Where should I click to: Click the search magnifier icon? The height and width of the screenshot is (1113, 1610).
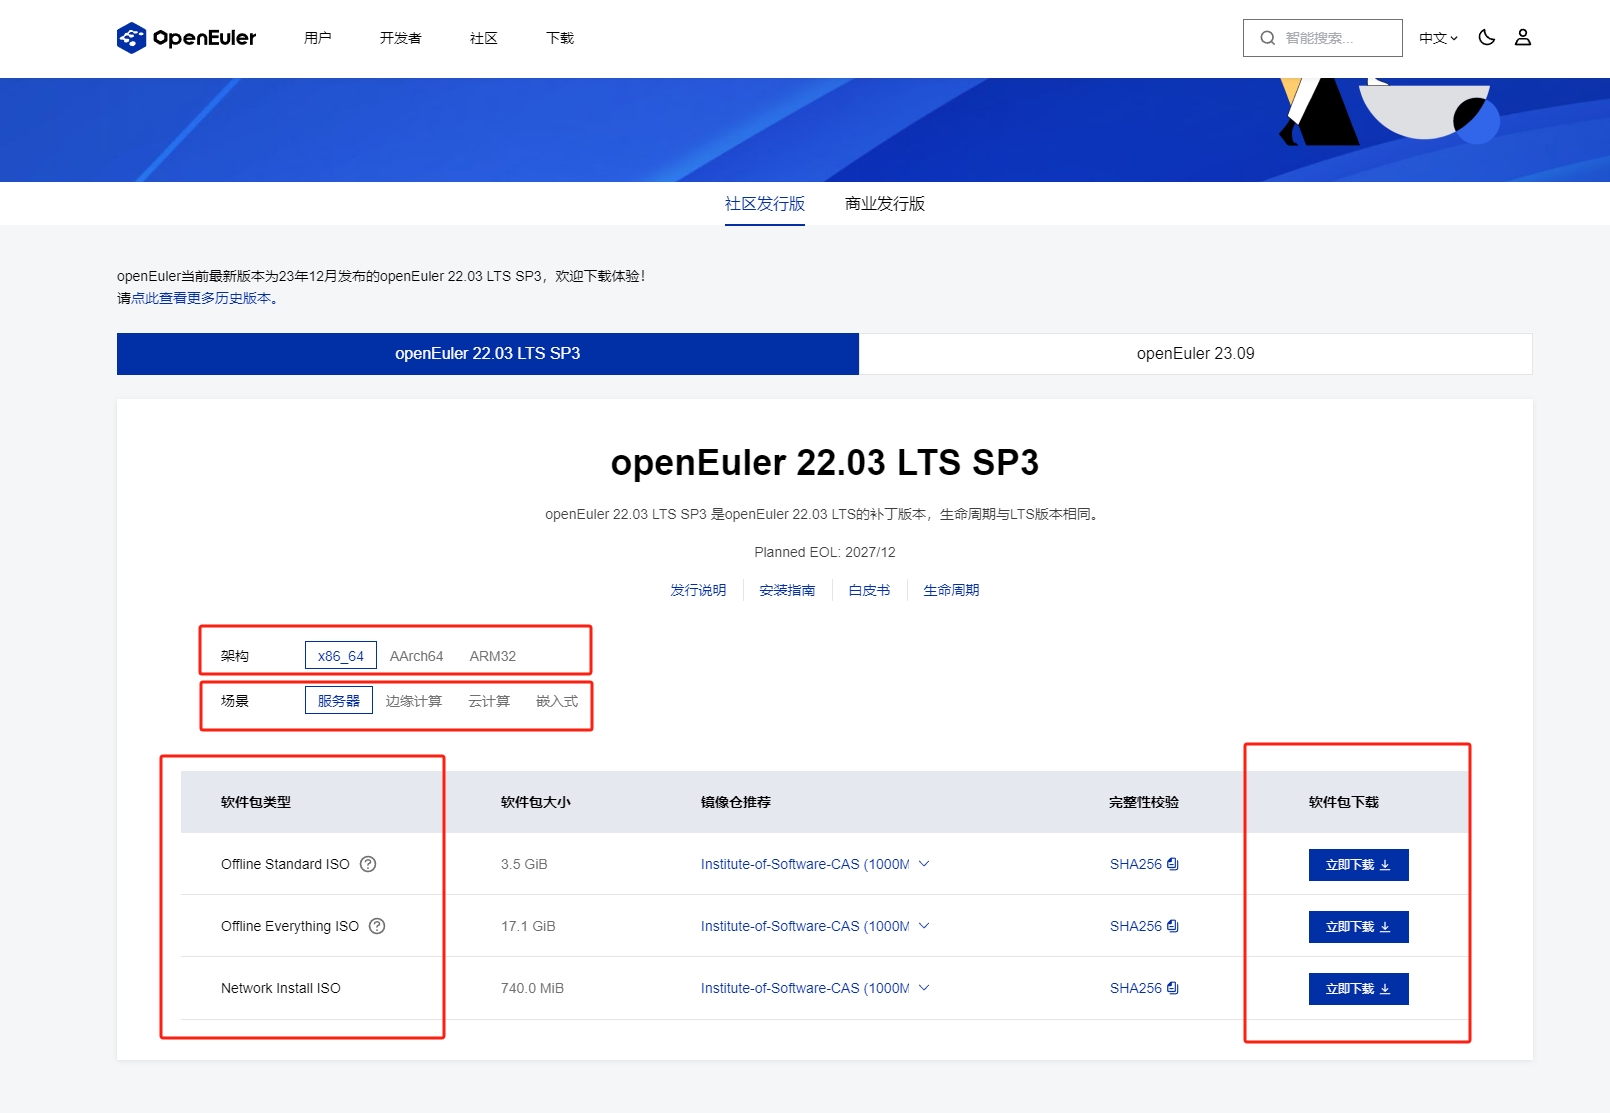1268,38
